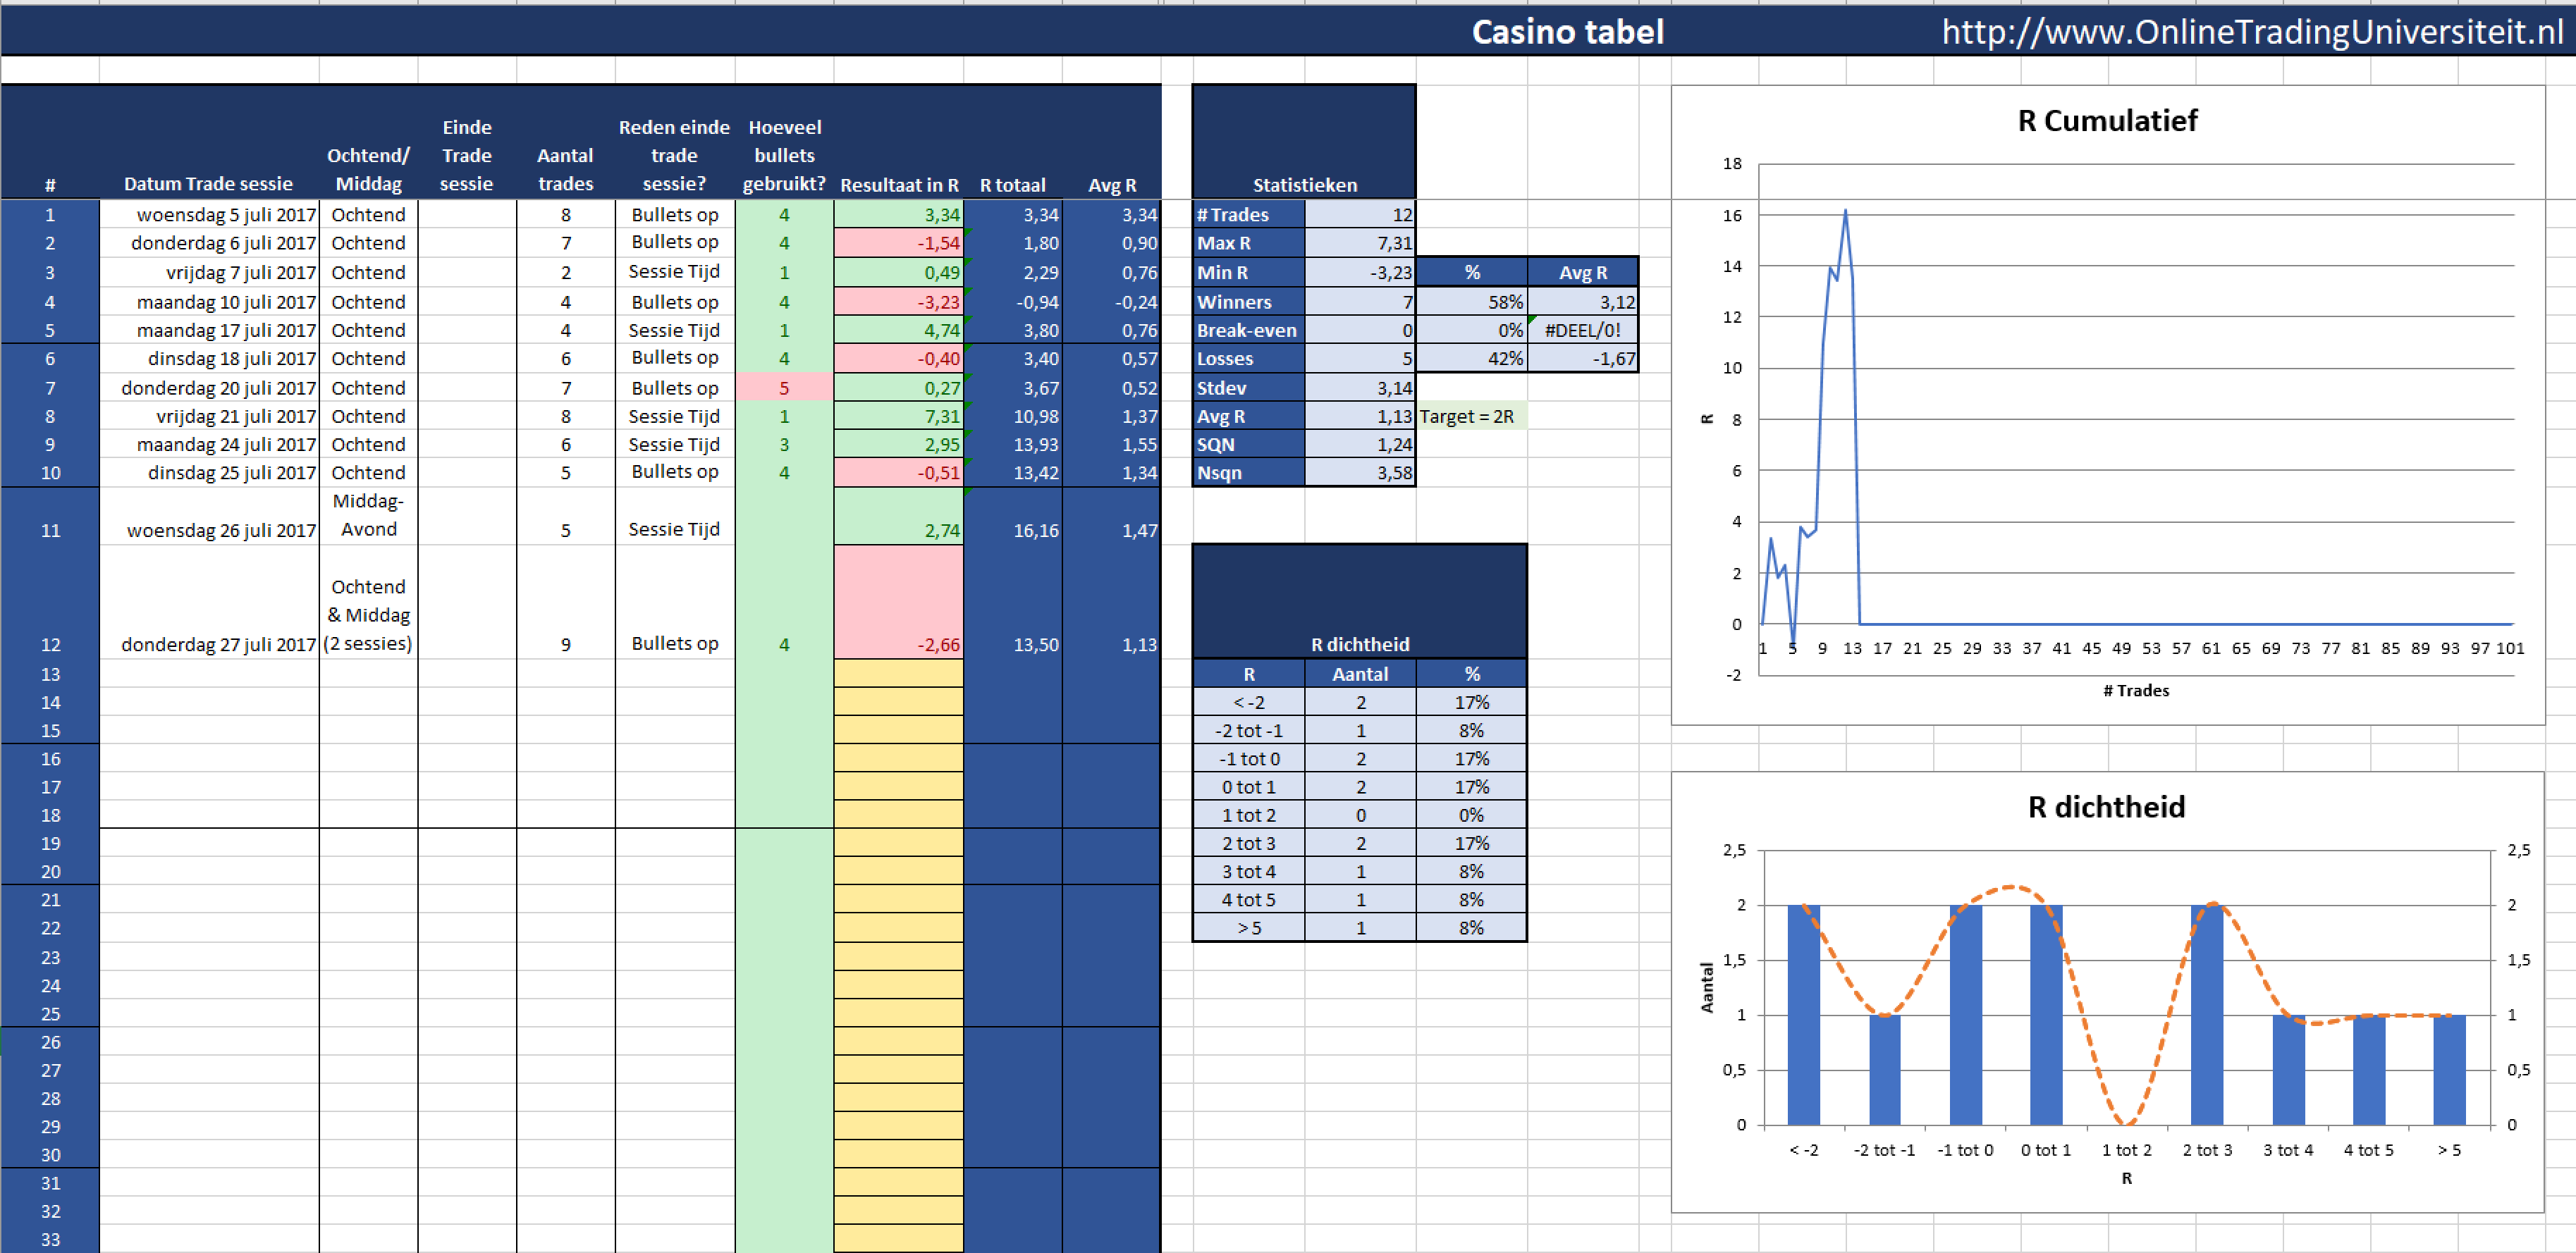The height and width of the screenshot is (1253, 2576).
Task: Click the SQN value 1,24
Action: click(x=1360, y=444)
